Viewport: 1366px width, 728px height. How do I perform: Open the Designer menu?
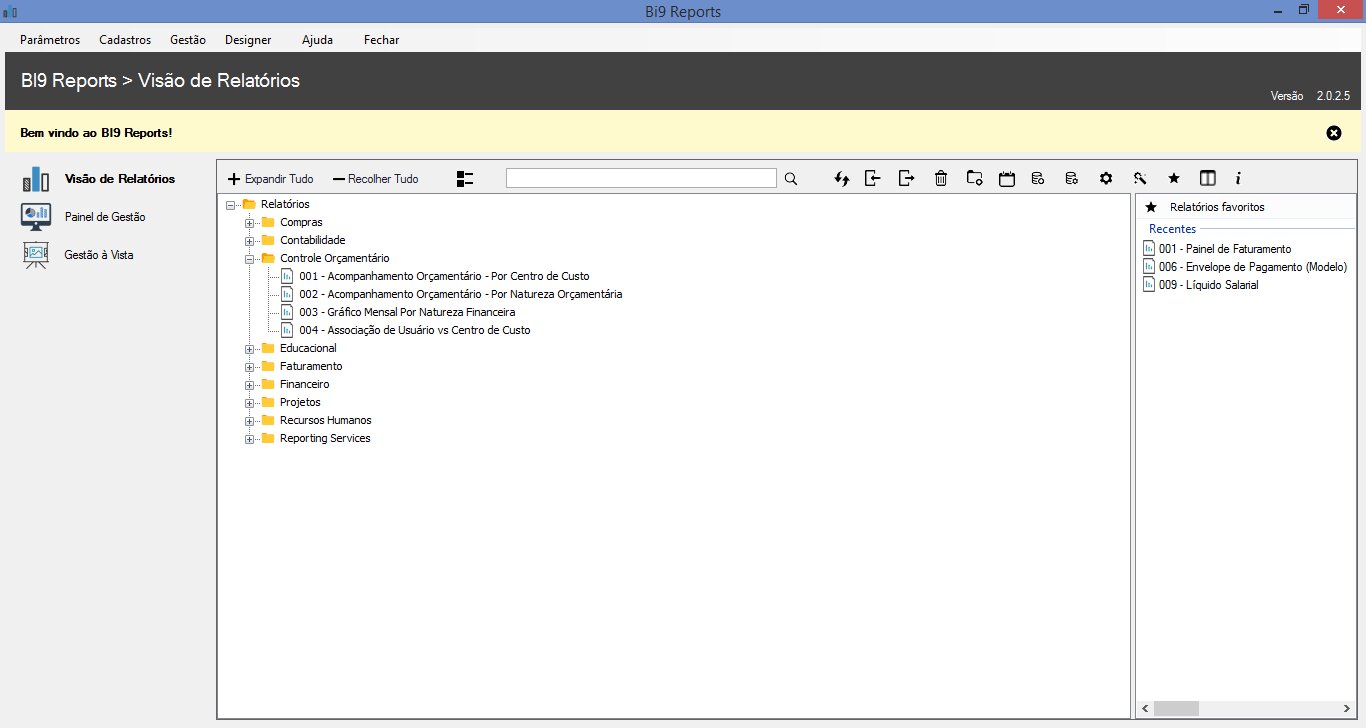click(x=248, y=40)
